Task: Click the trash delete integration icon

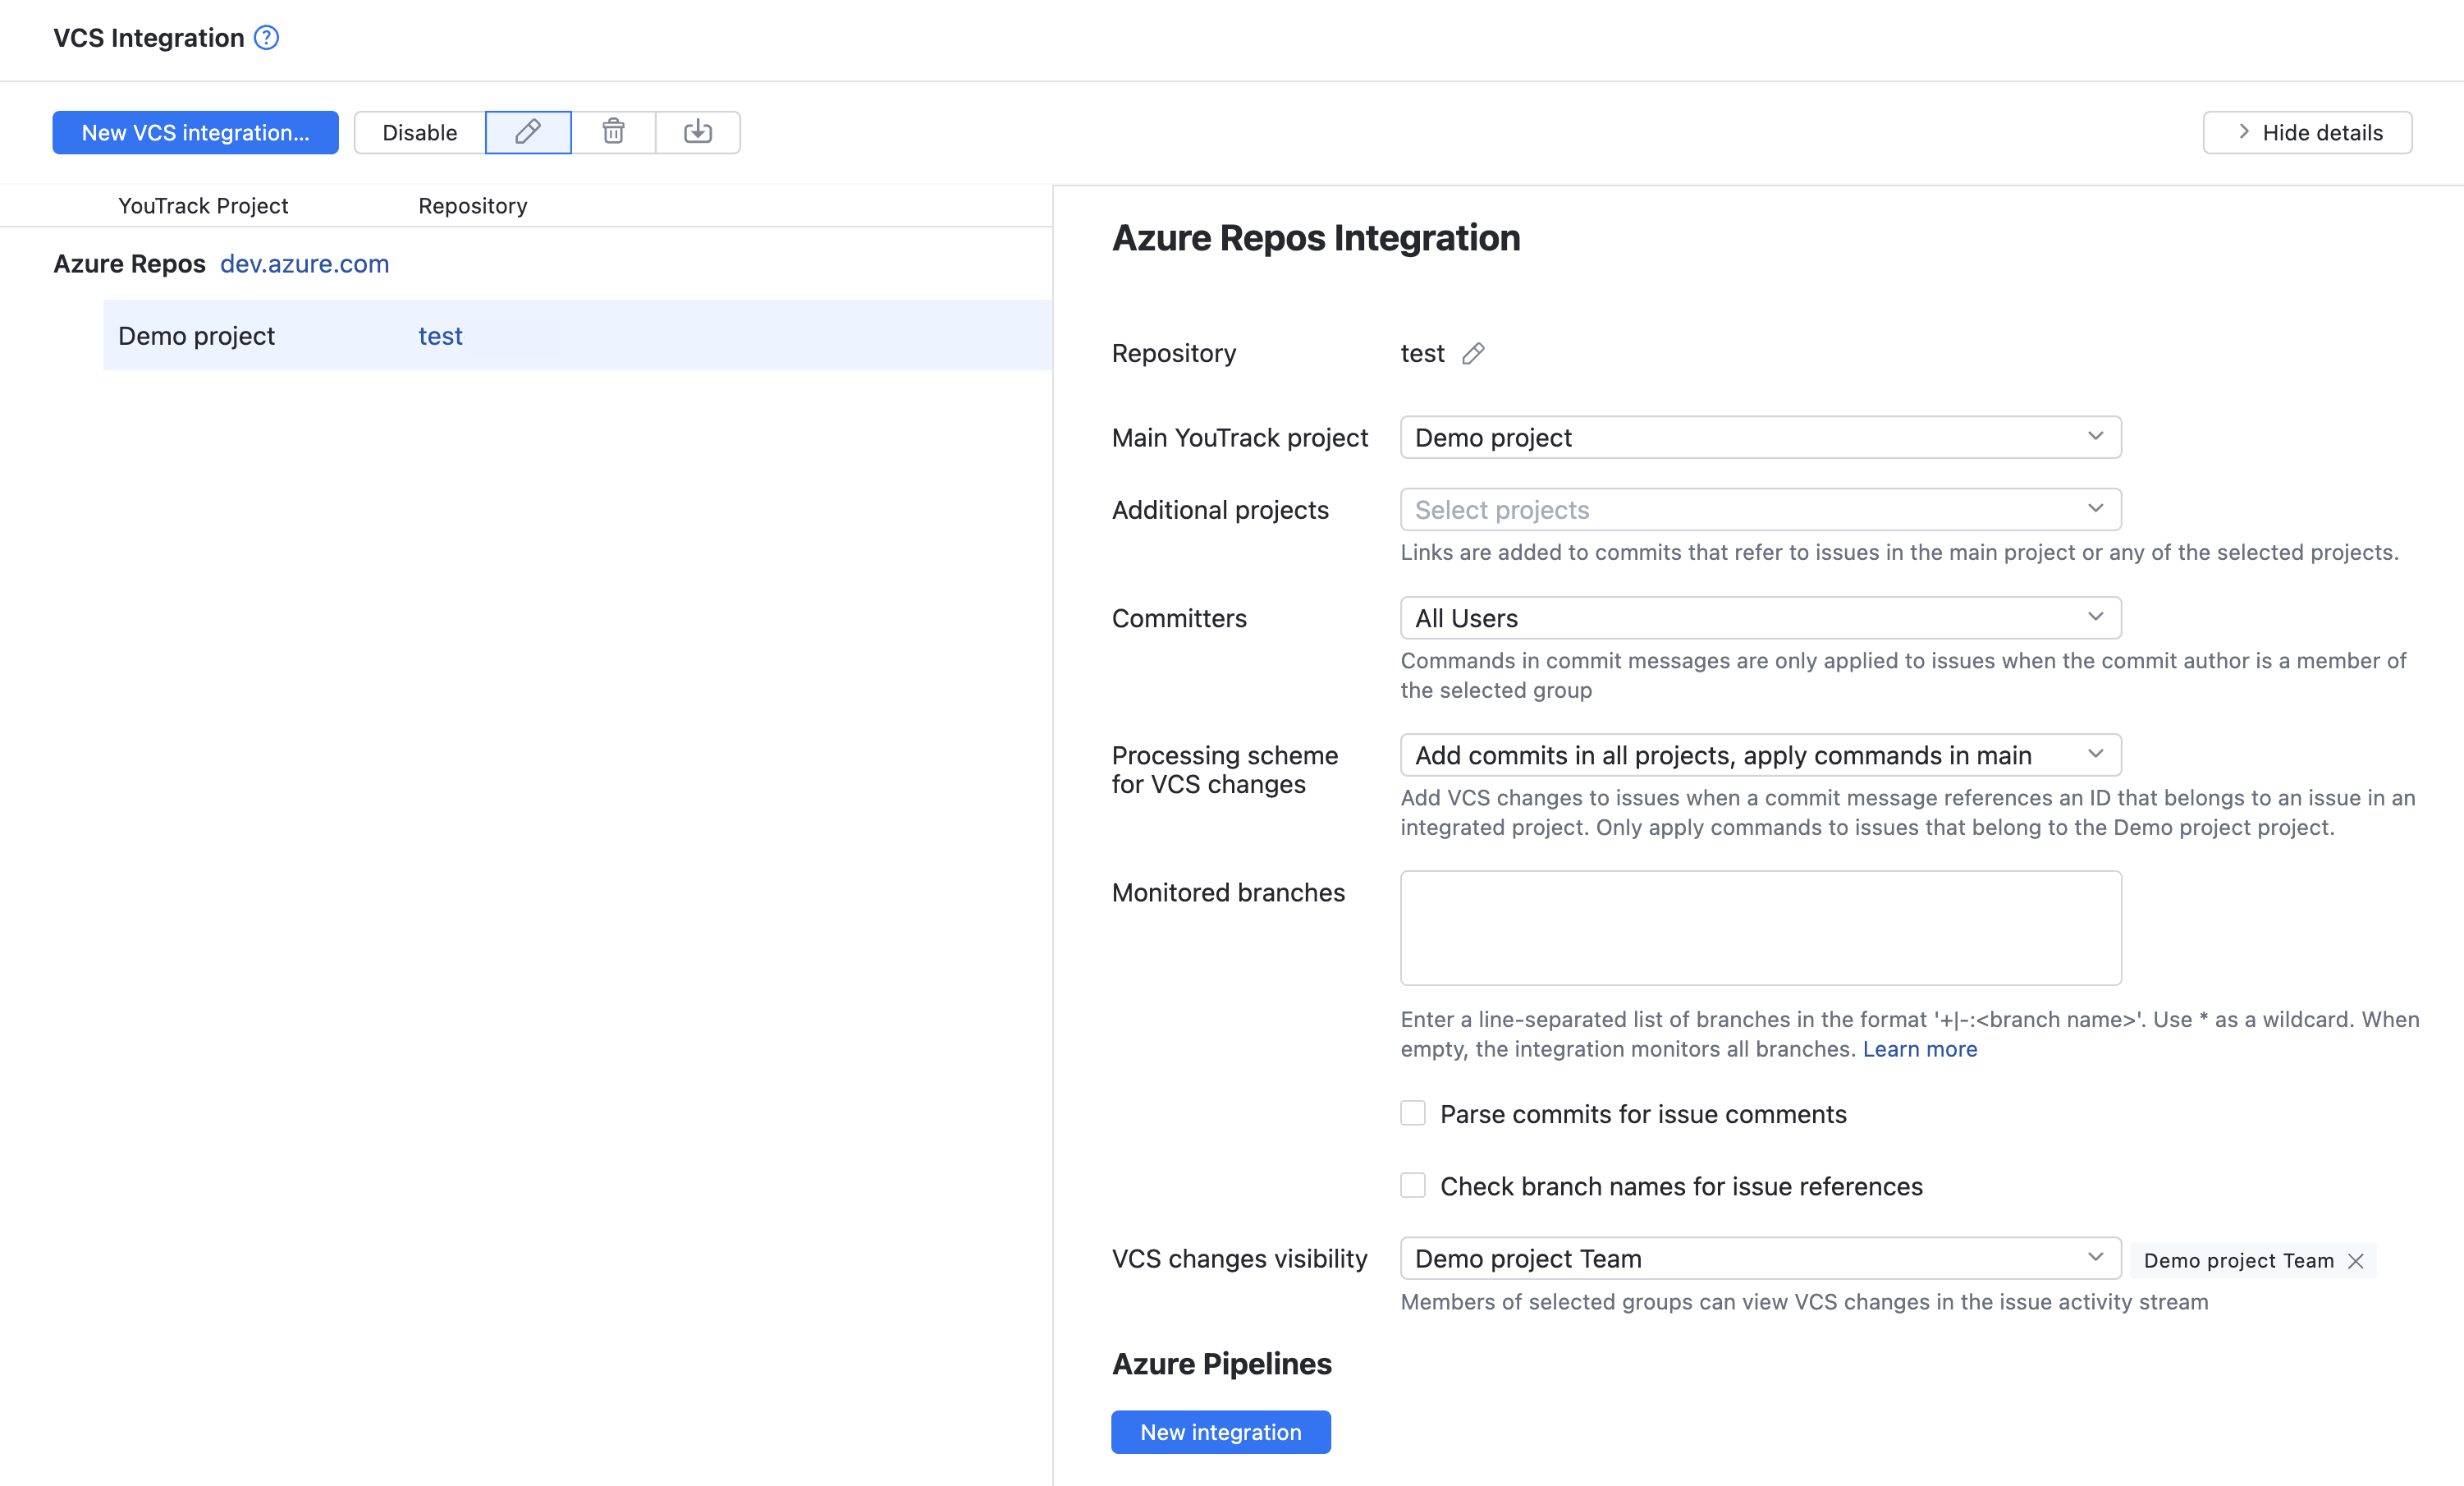Action: (613, 132)
